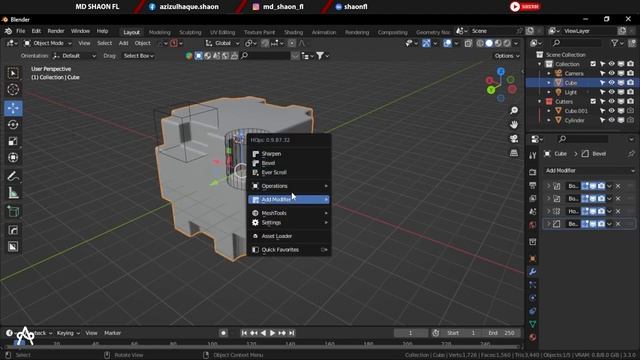Open the Physics properties tab
Viewport: 640px width, 360px height.
point(532,298)
